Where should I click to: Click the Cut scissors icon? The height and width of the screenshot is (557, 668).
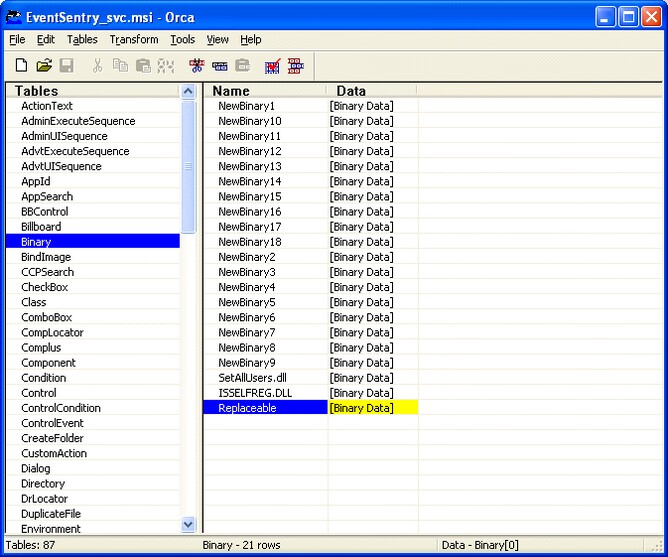point(98,66)
